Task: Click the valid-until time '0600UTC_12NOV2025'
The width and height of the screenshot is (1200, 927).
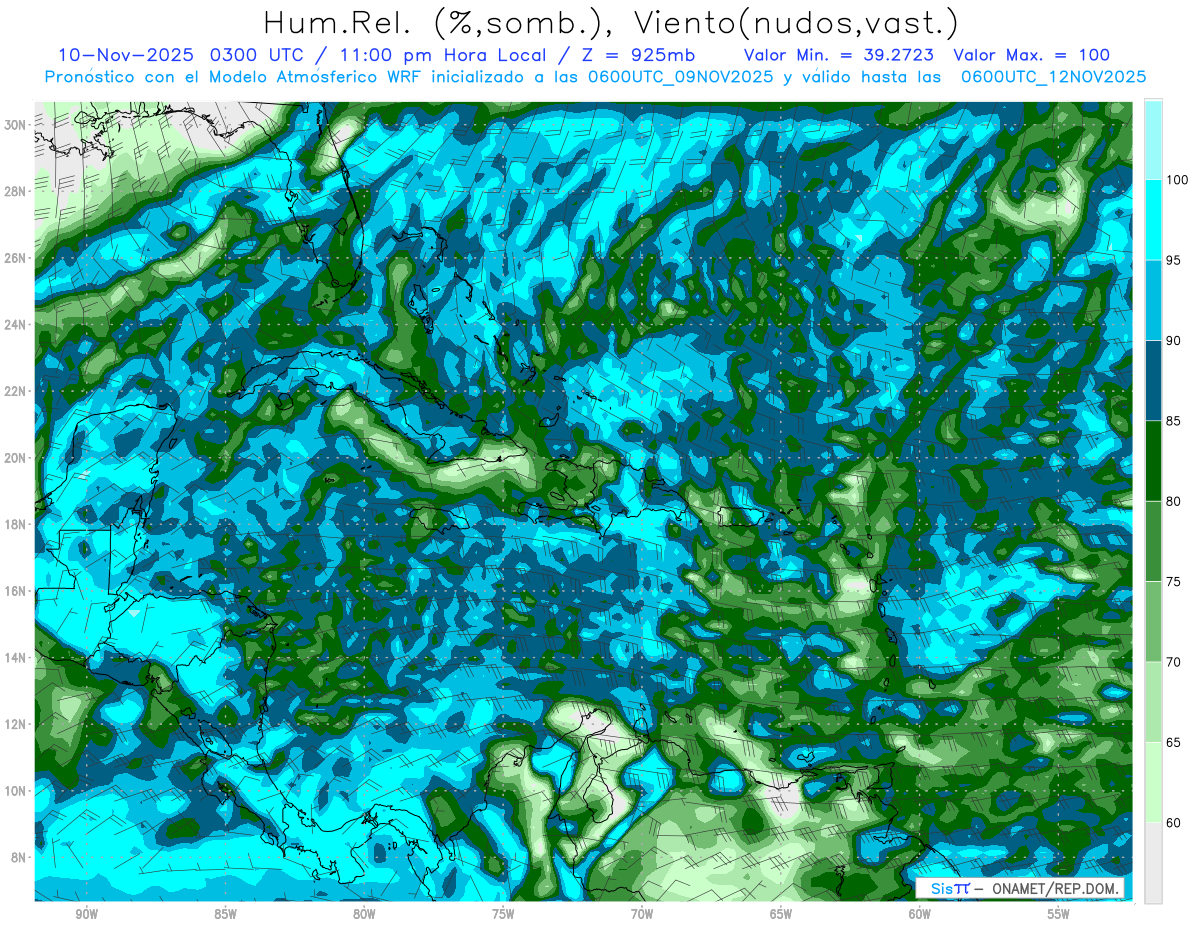Action: pyautogui.click(x=1053, y=77)
